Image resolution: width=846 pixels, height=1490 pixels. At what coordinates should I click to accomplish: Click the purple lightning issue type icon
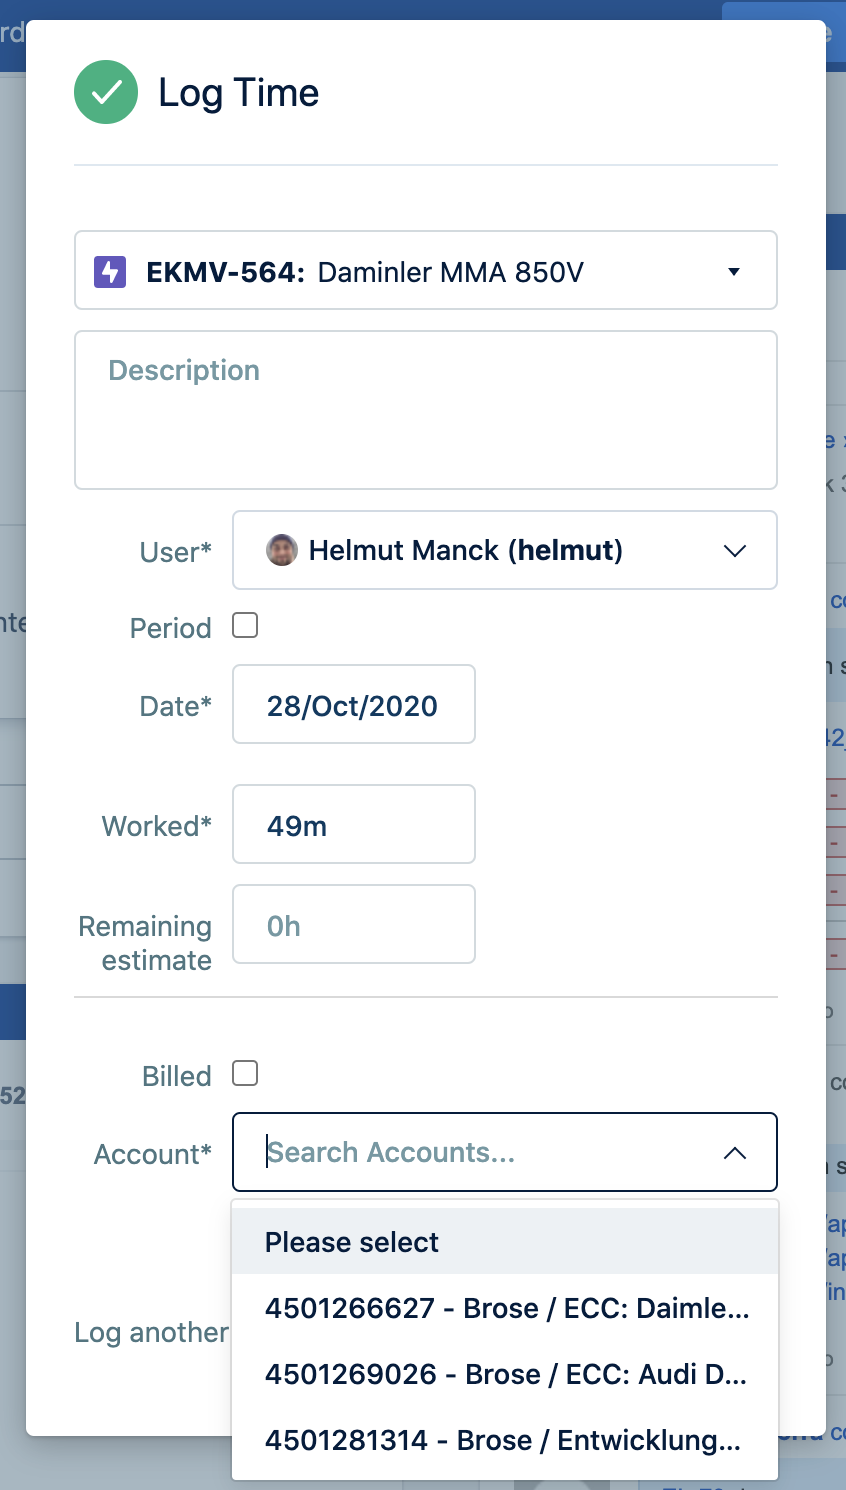110,272
